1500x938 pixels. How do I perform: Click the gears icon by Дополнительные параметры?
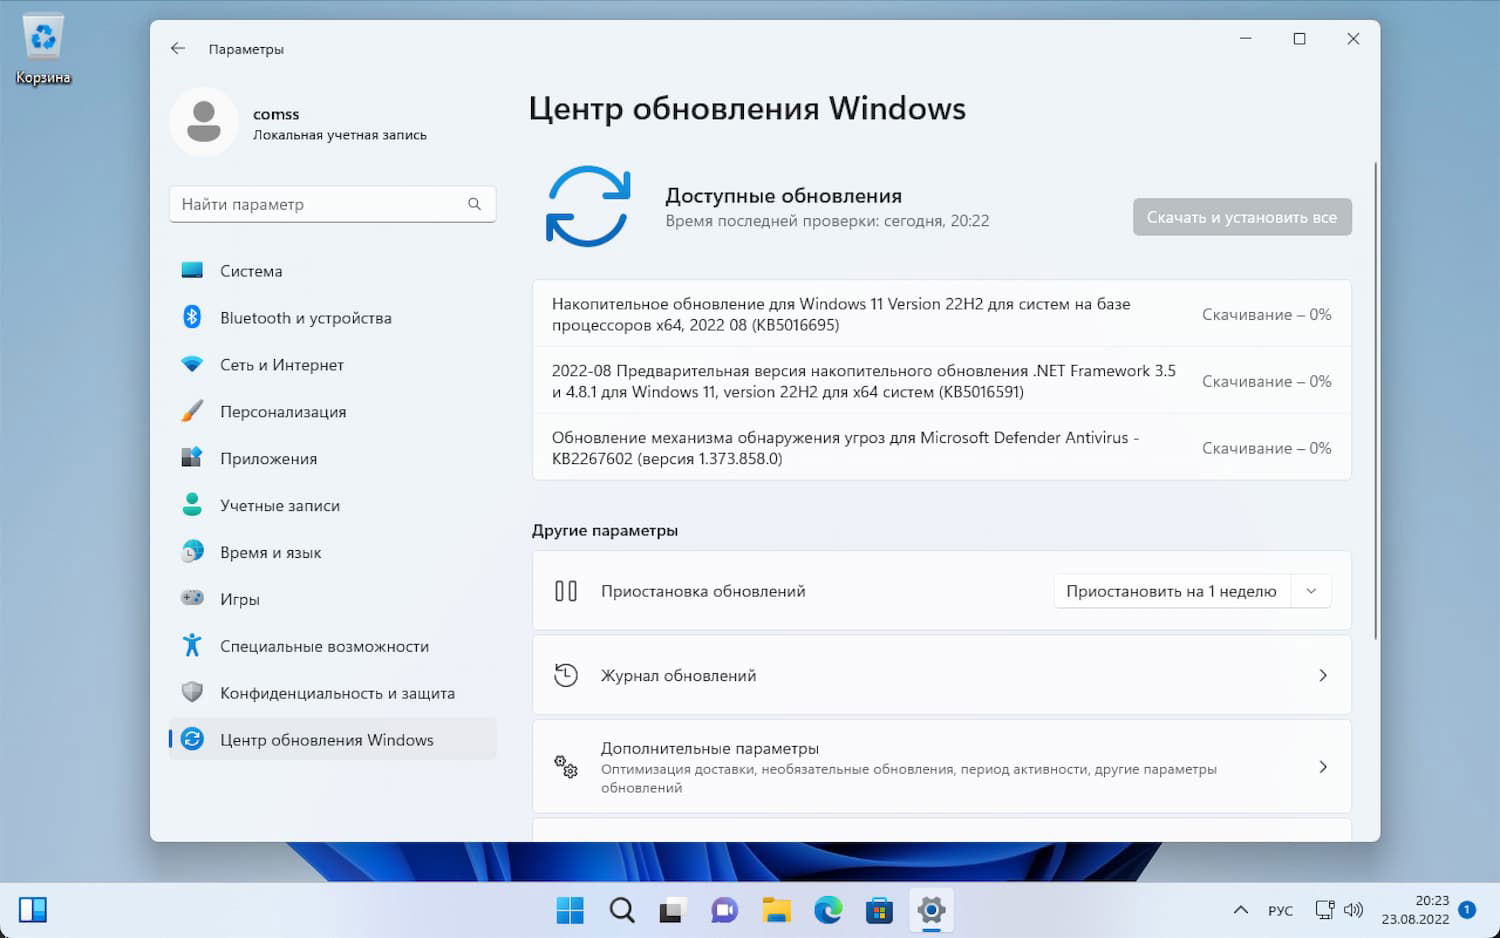pyautogui.click(x=566, y=767)
